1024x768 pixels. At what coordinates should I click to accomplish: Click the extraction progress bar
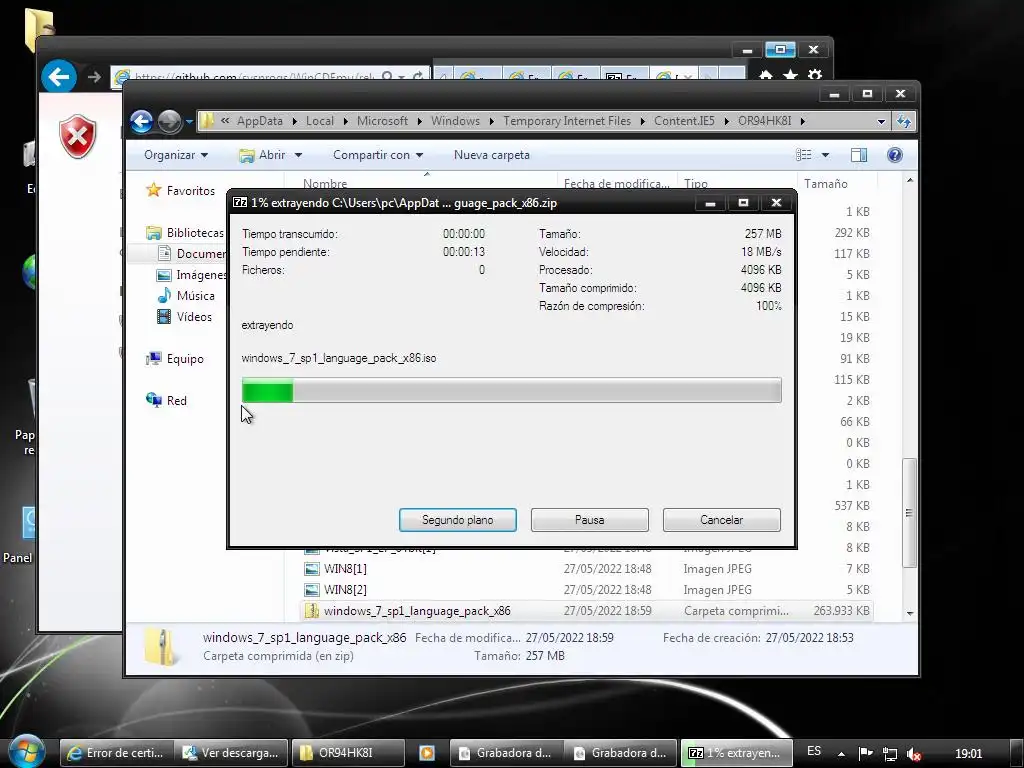511,391
